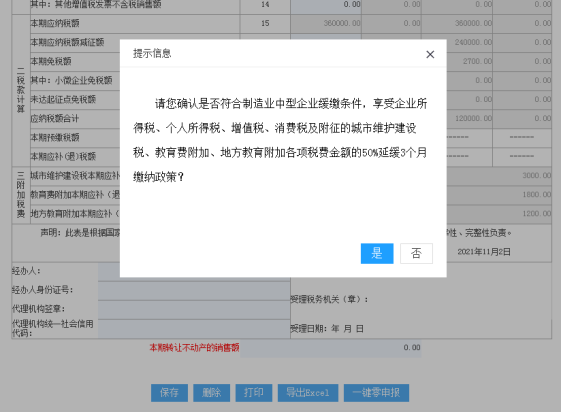Click the 本期应补(退)税额 row label
561x413 pixels.
pyautogui.click(x=63, y=156)
